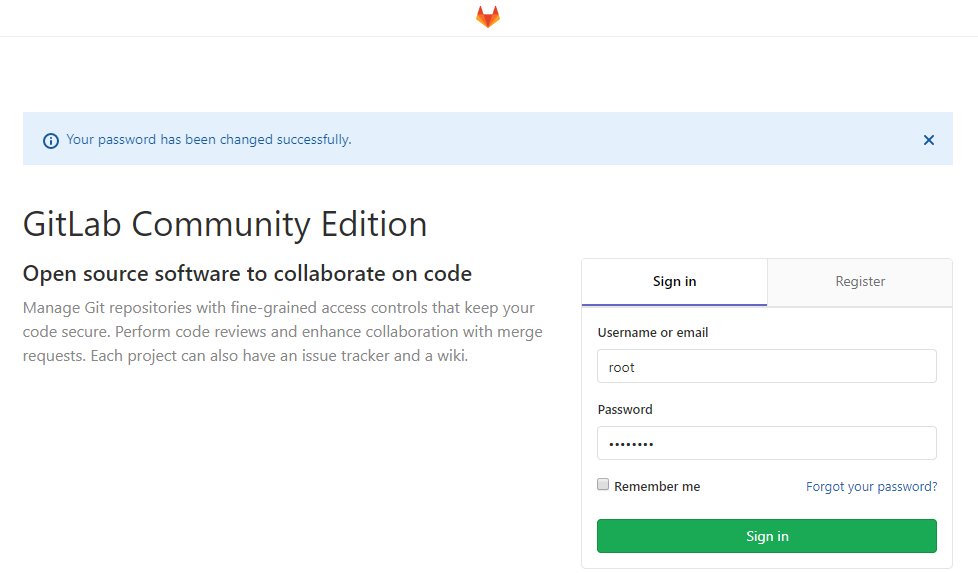Enable the Remember me checkbox
Viewport: 978px width, 573px height.
(x=603, y=485)
